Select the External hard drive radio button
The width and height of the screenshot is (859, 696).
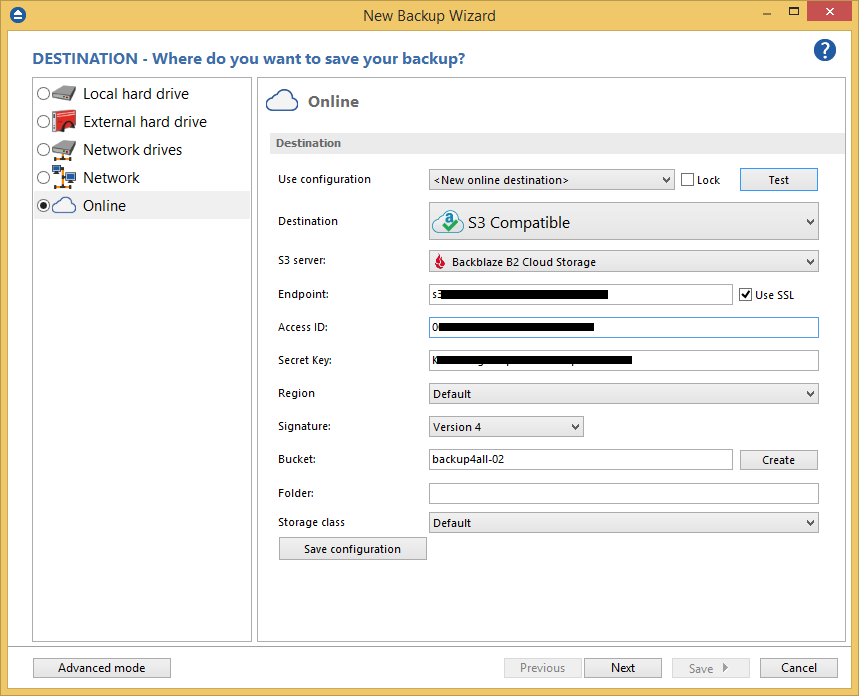tap(43, 122)
